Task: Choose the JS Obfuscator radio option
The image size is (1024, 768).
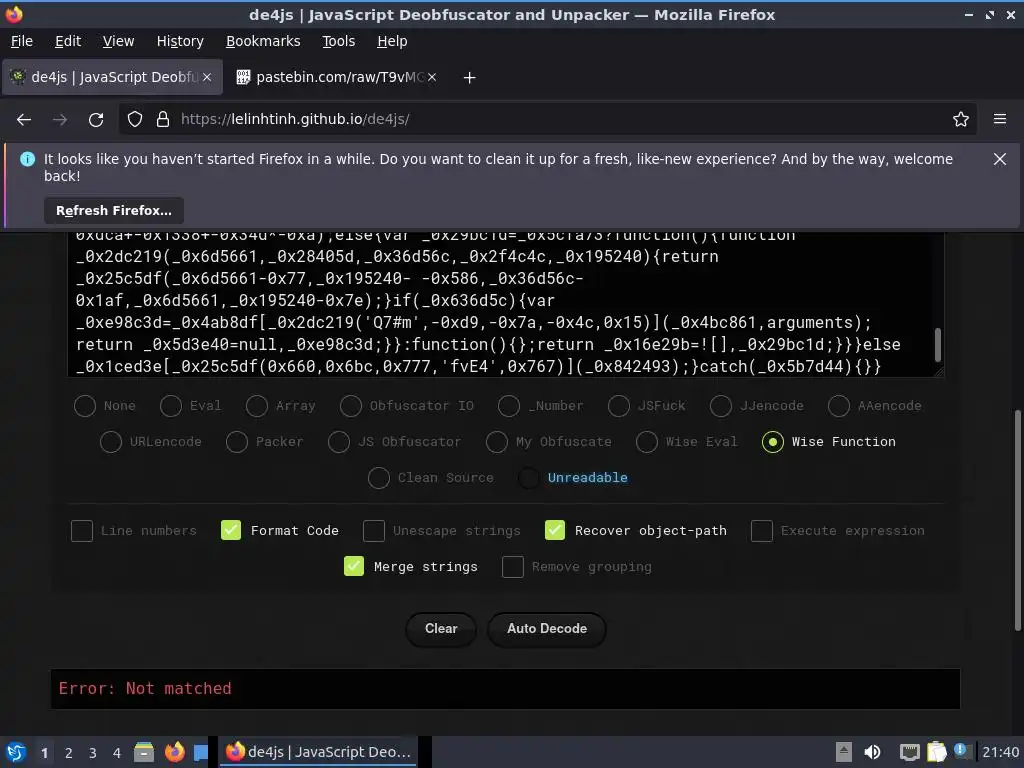Action: (x=339, y=441)
